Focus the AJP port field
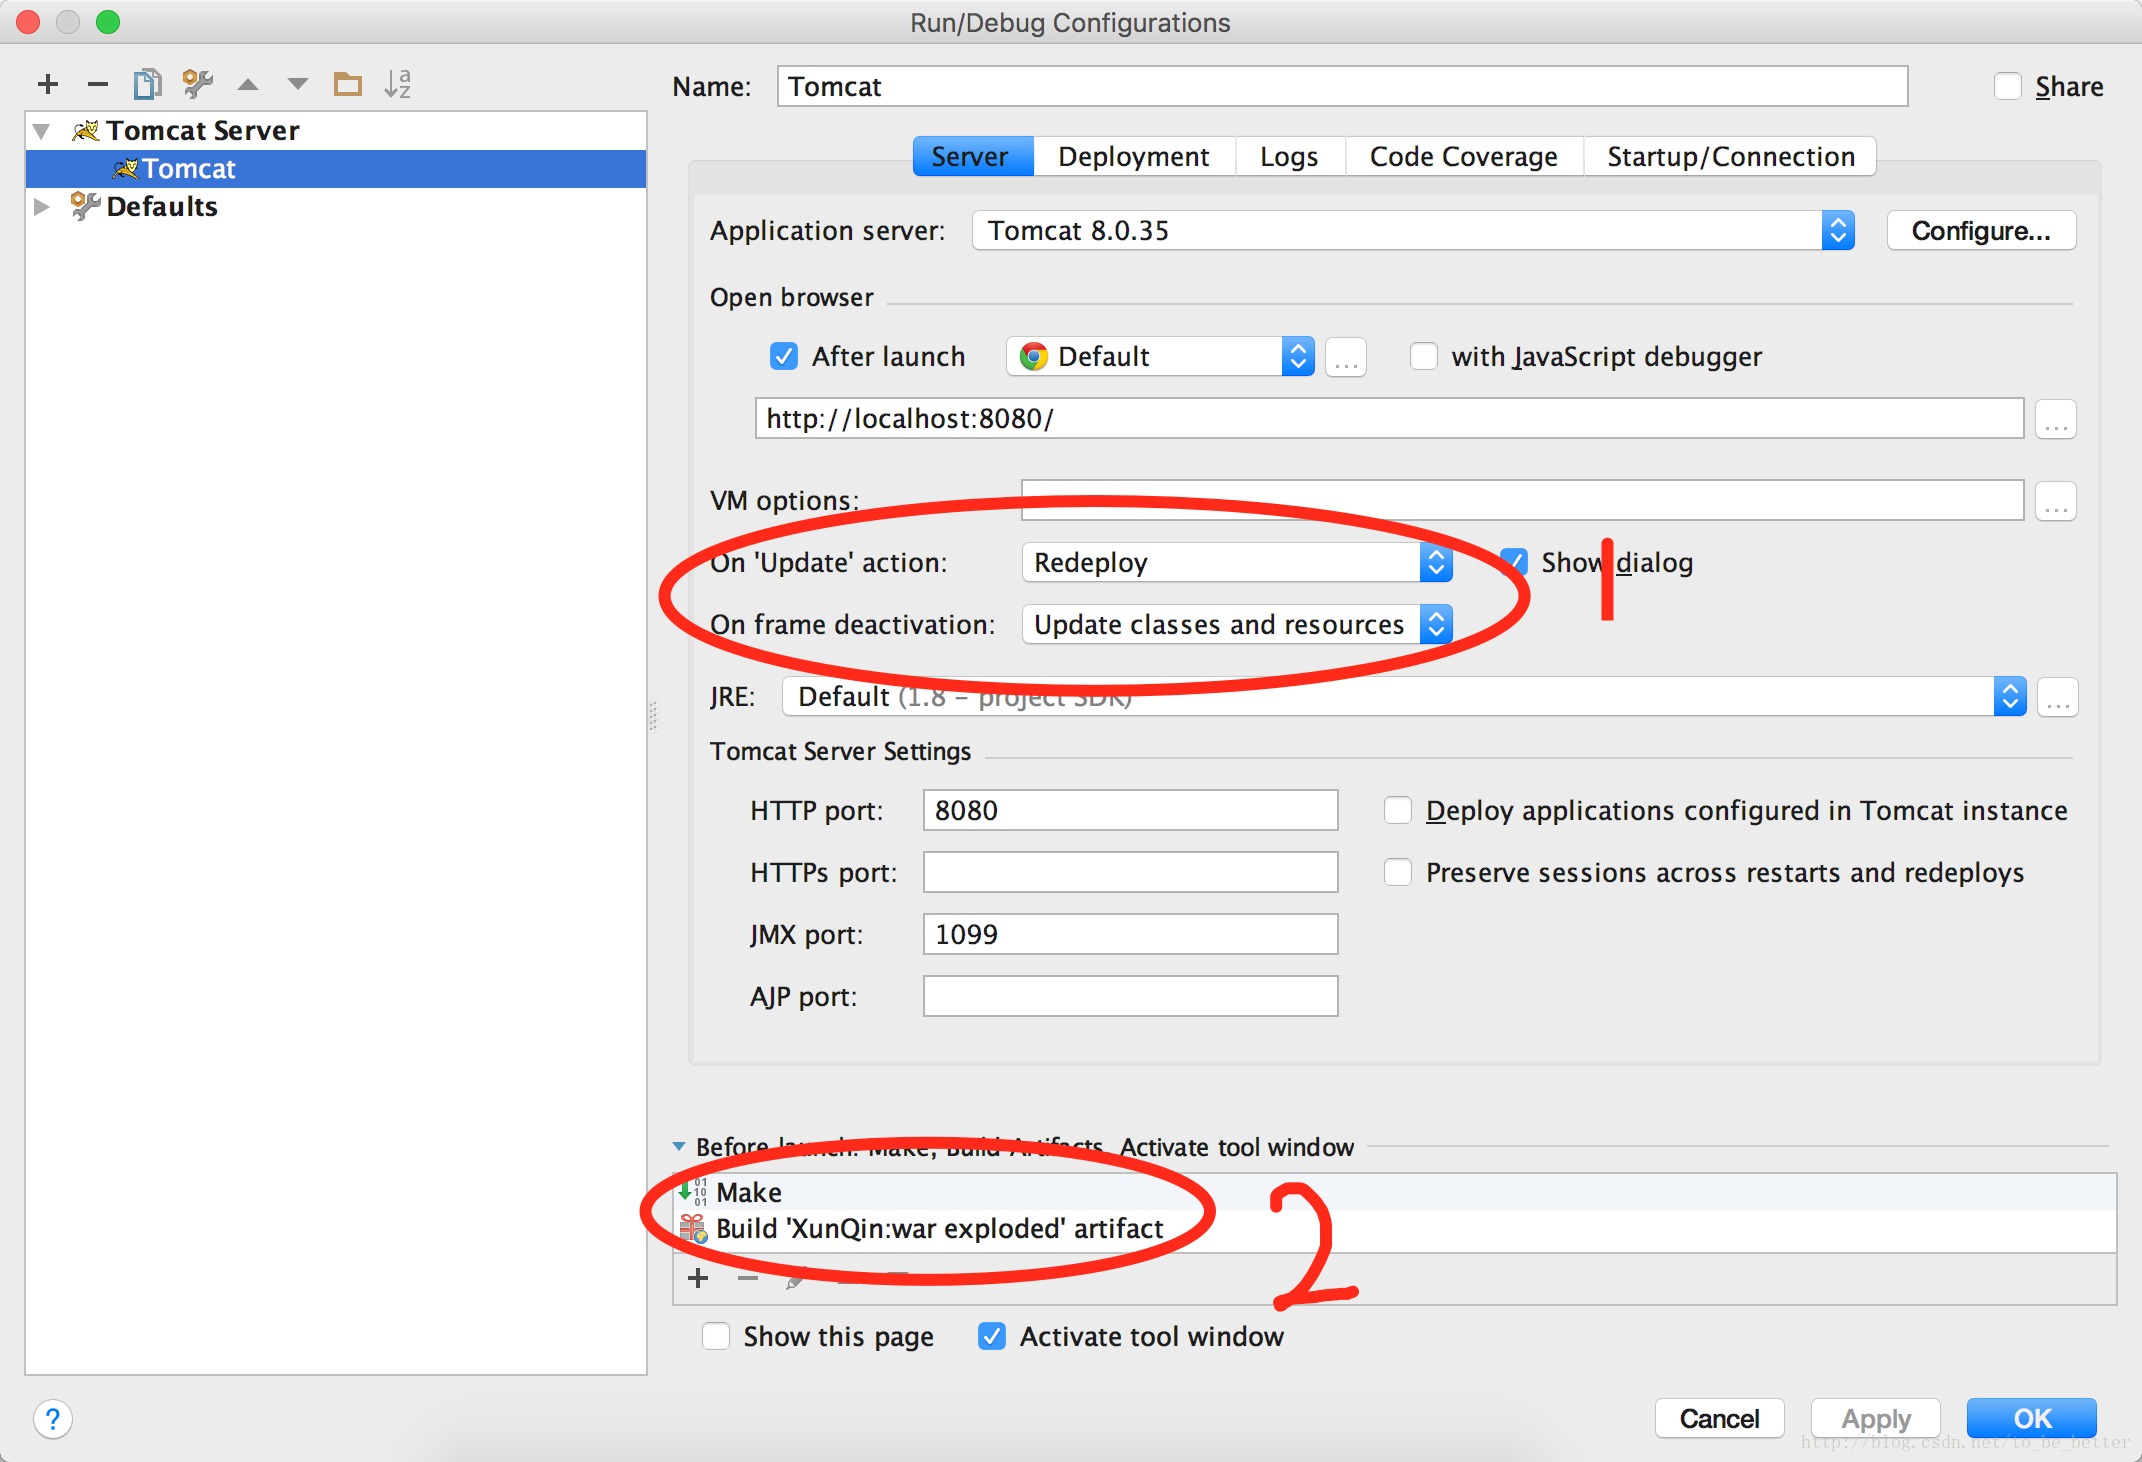 1130,997
